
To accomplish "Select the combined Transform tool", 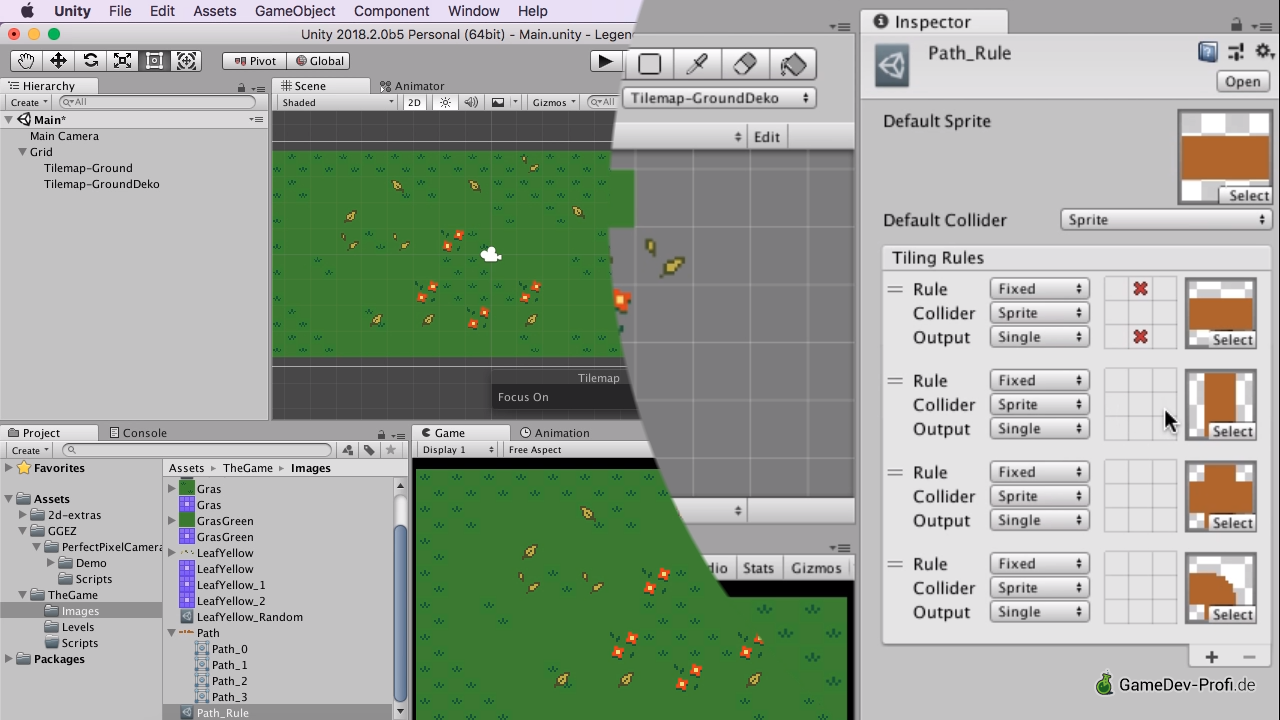I will point(186,61).
